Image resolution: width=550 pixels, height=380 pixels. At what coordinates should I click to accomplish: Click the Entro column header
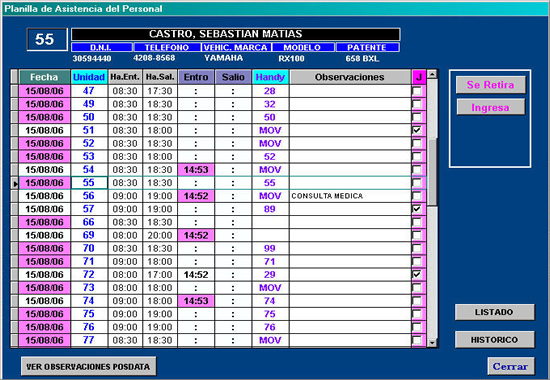click(x=196, y=77)
